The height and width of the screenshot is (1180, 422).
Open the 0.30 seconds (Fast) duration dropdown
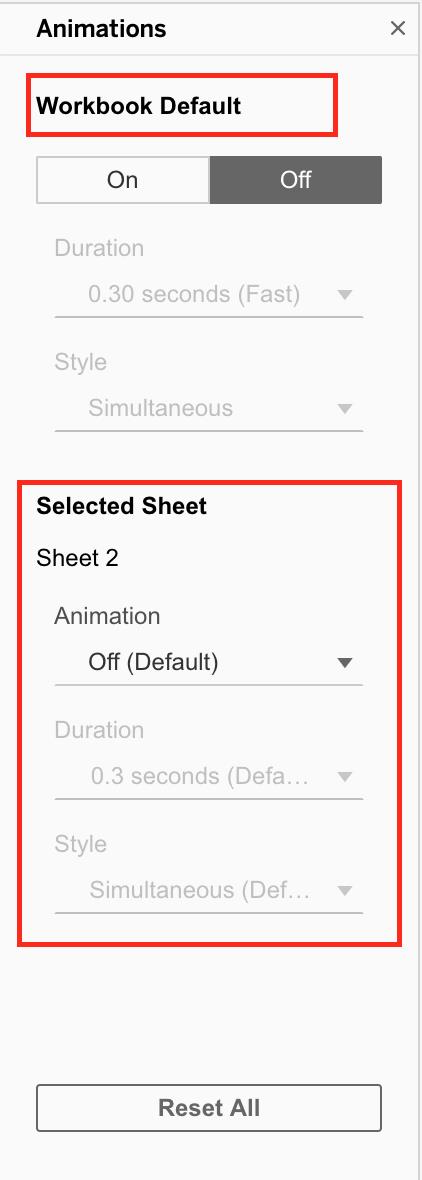coord(208,294)
